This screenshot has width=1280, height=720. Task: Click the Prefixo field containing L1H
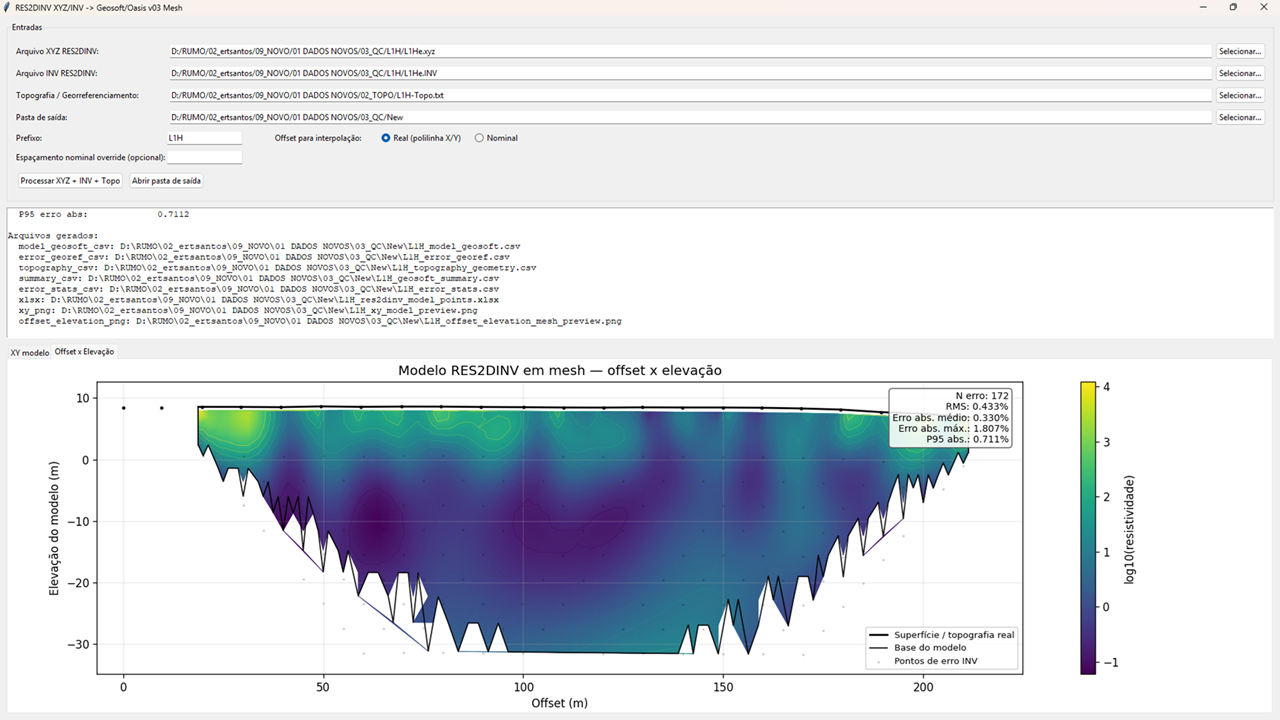(x=205, y=138)
